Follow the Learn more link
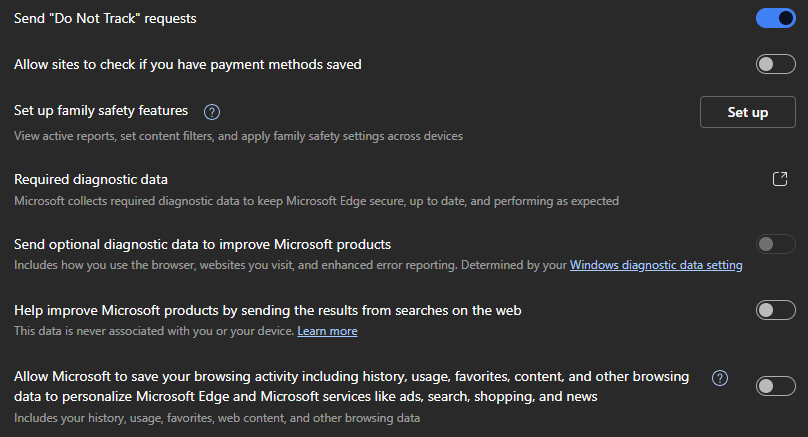The width and height of the screenshot is (808, 437). (327, 331)
